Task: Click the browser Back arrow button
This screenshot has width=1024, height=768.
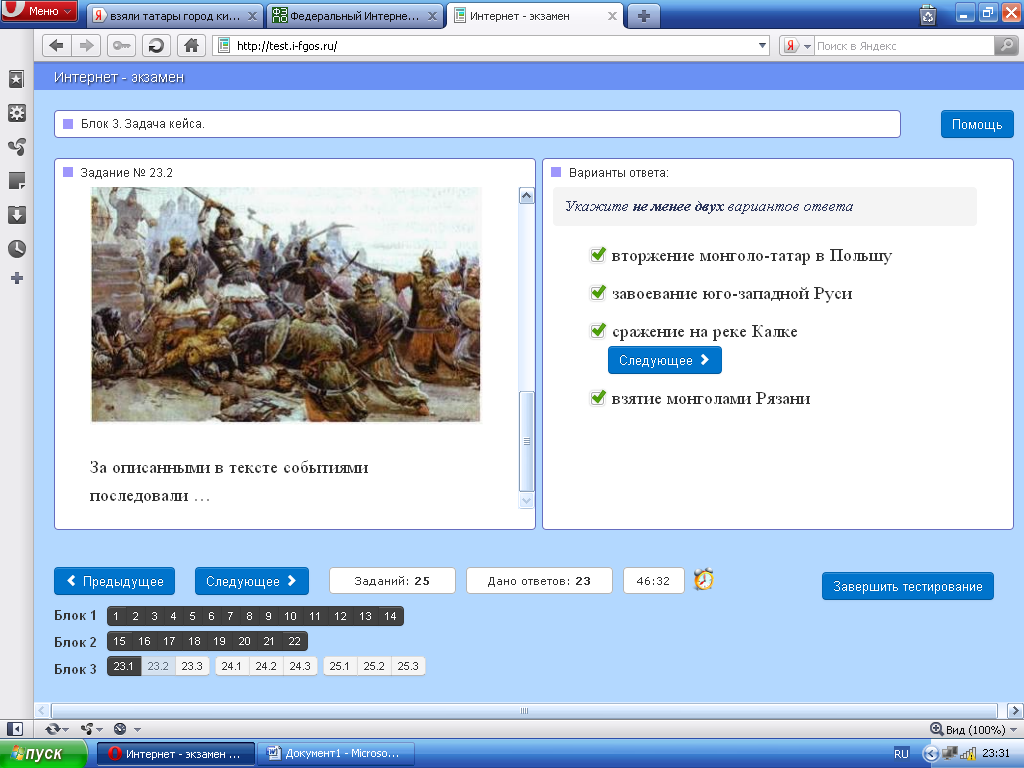Action: (x=57, y=46)
